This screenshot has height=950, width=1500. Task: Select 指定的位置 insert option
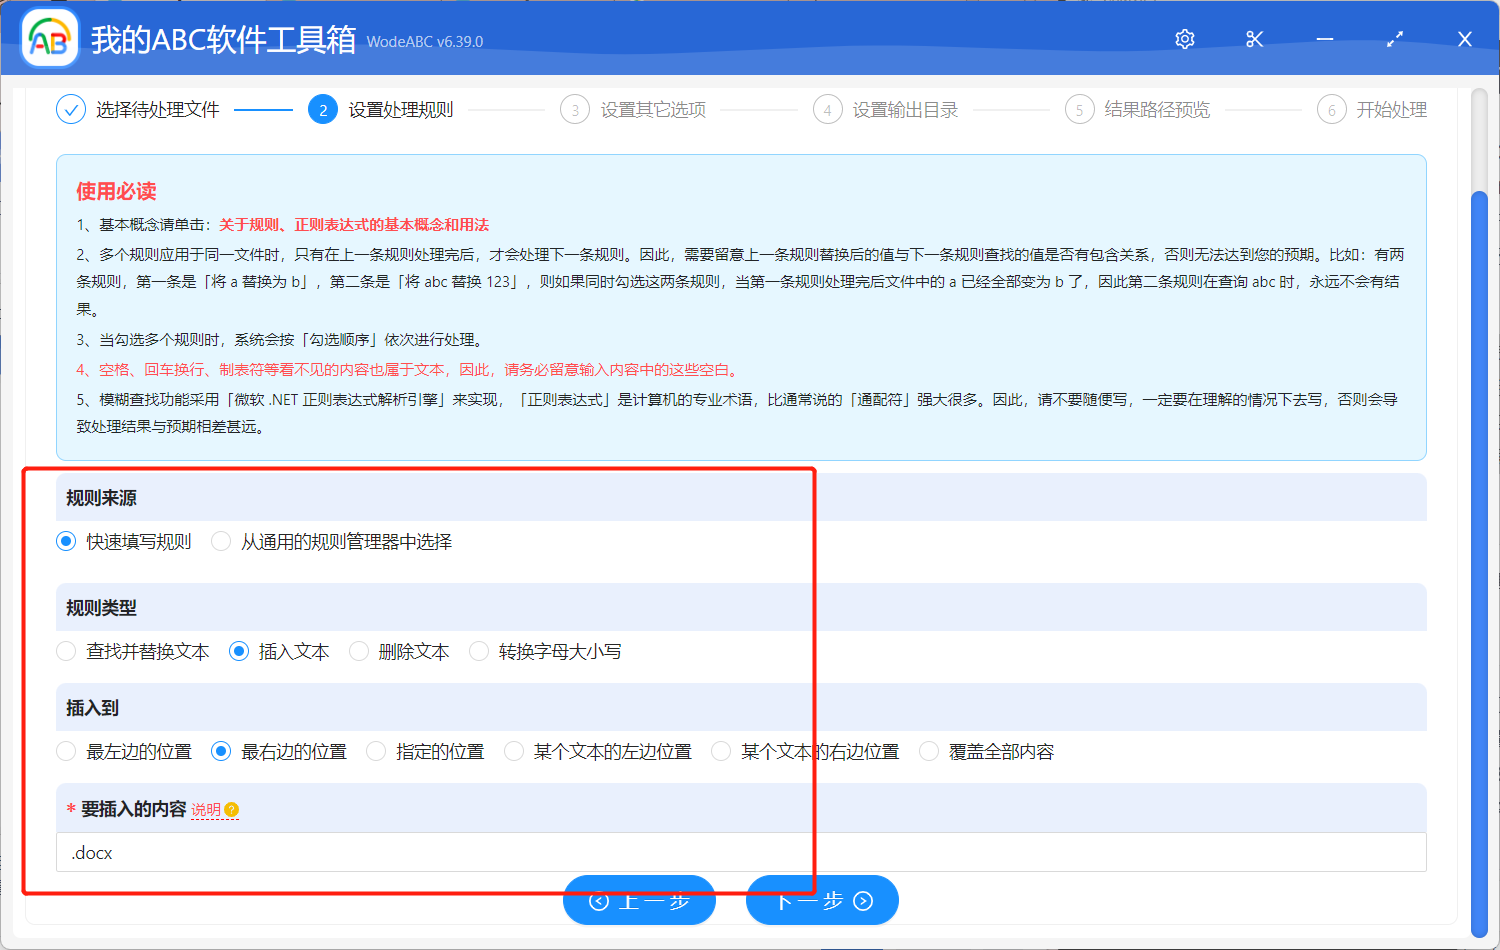pos(375,751)
